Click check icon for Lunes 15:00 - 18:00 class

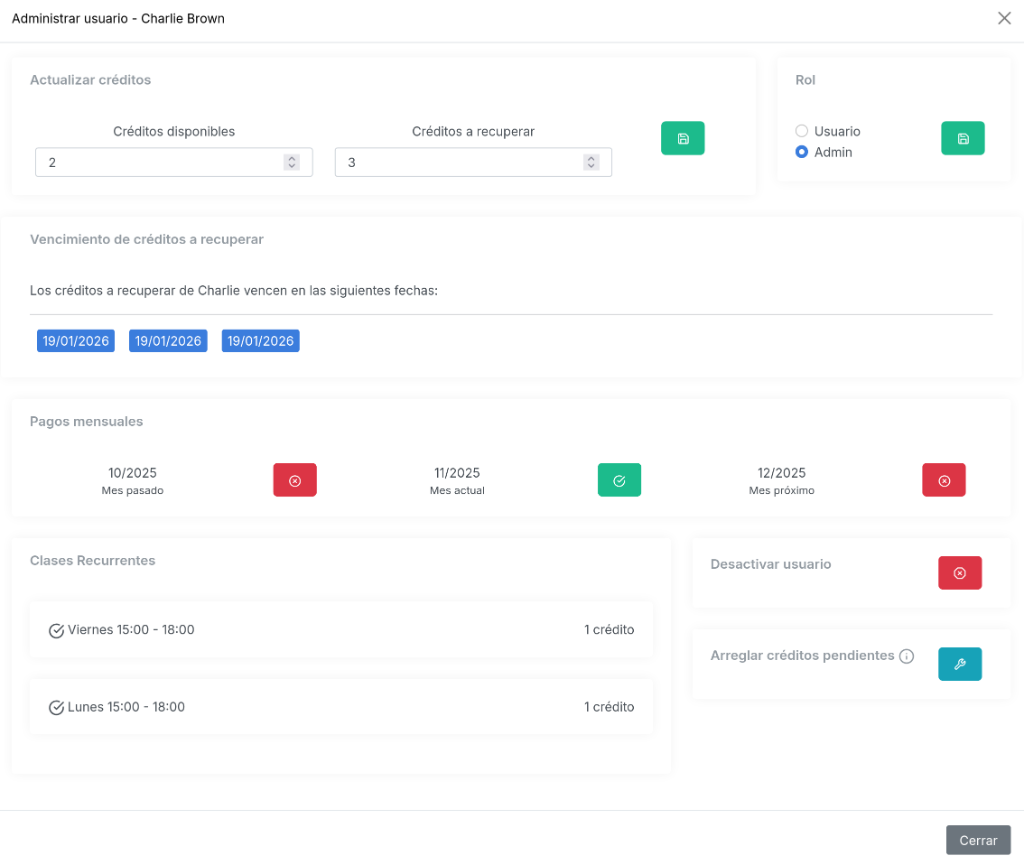click(x=57, y=707)
